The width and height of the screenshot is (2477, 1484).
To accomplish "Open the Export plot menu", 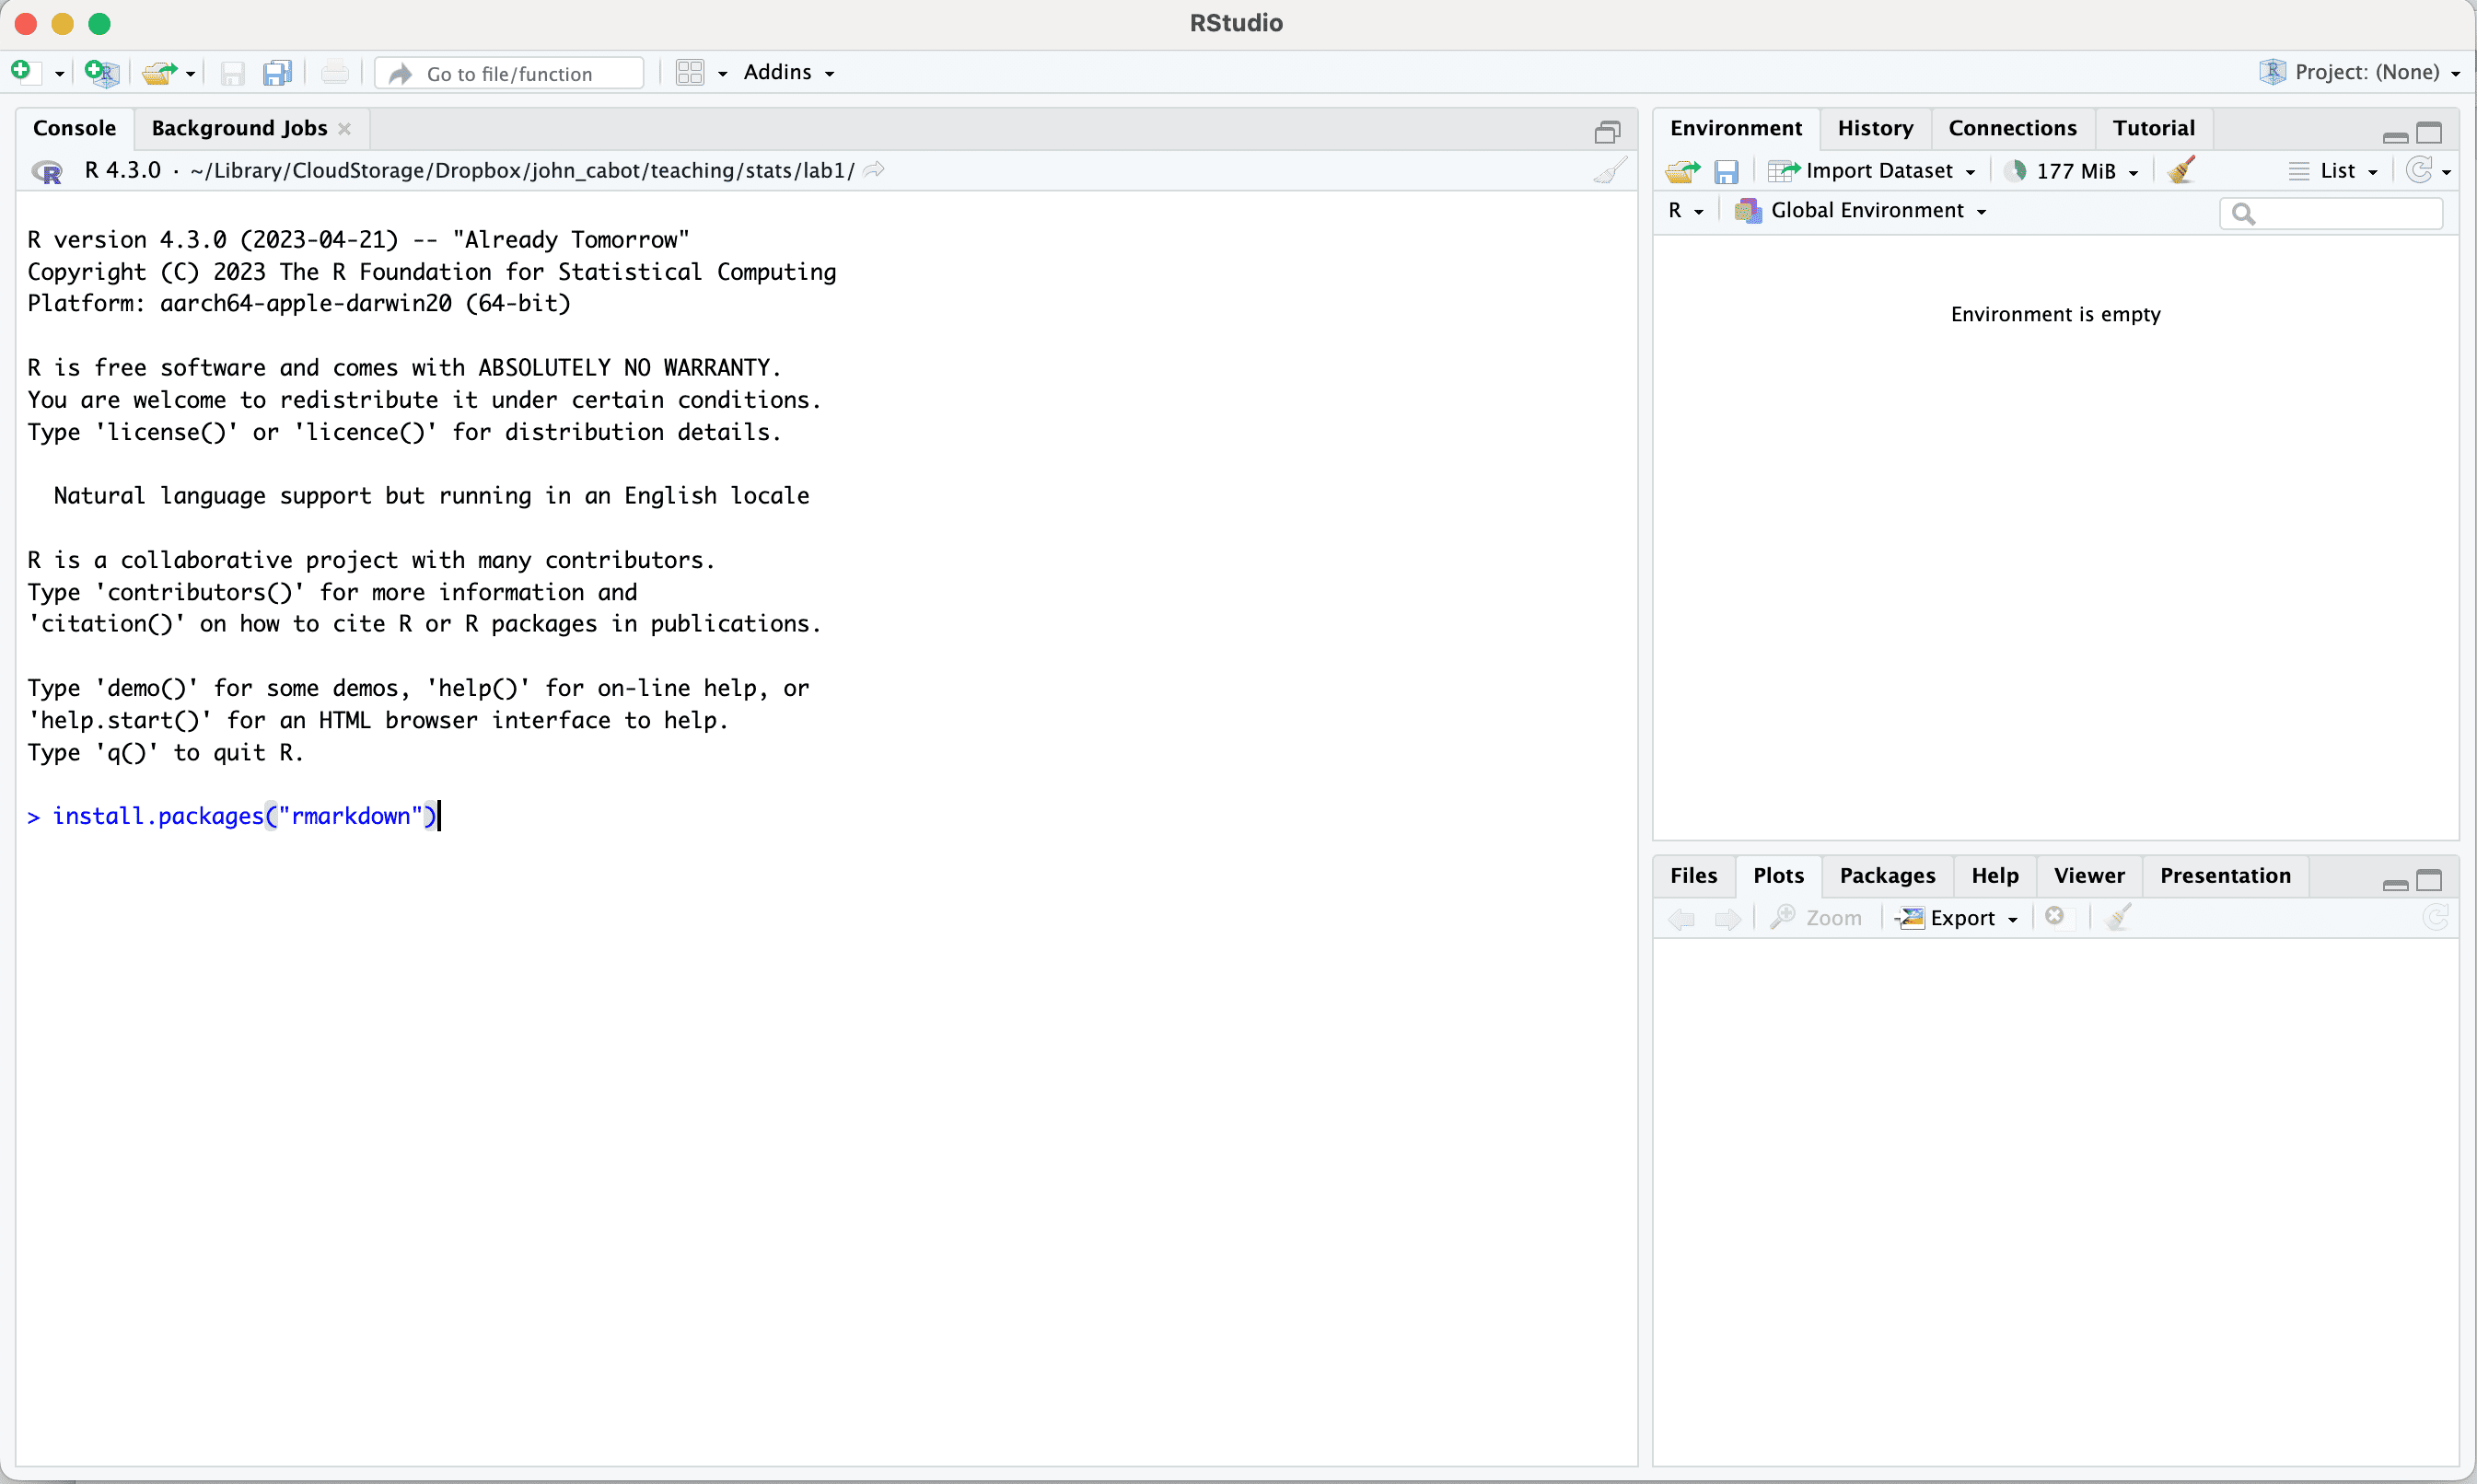I will coord(1962,917).
